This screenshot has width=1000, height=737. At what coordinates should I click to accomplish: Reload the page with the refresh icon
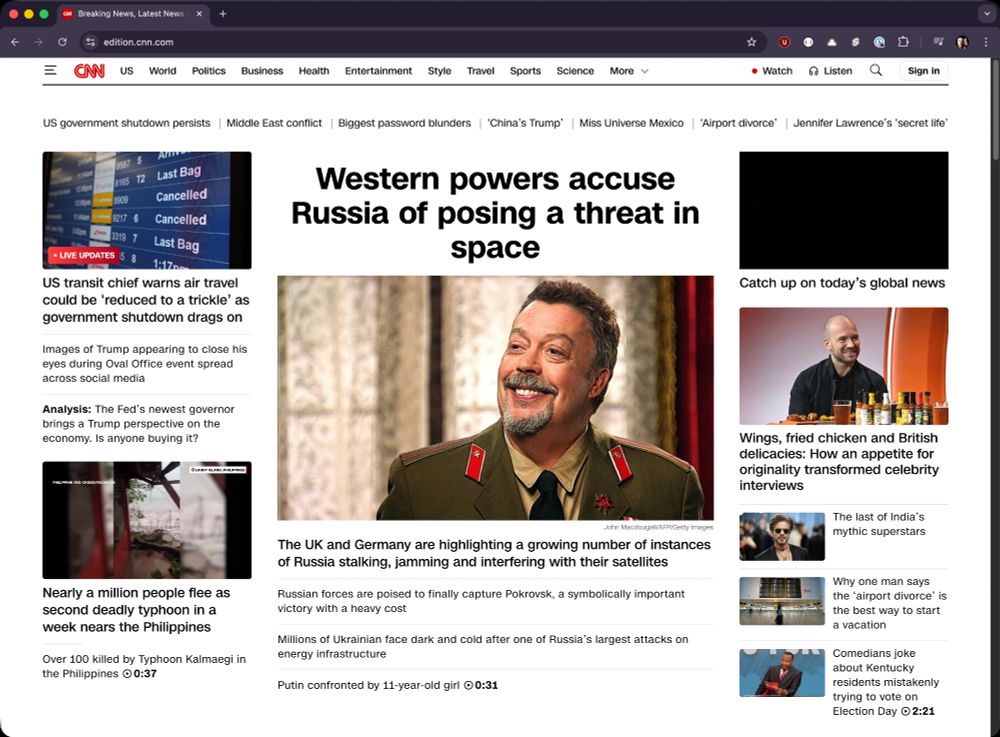coord(62,42)
